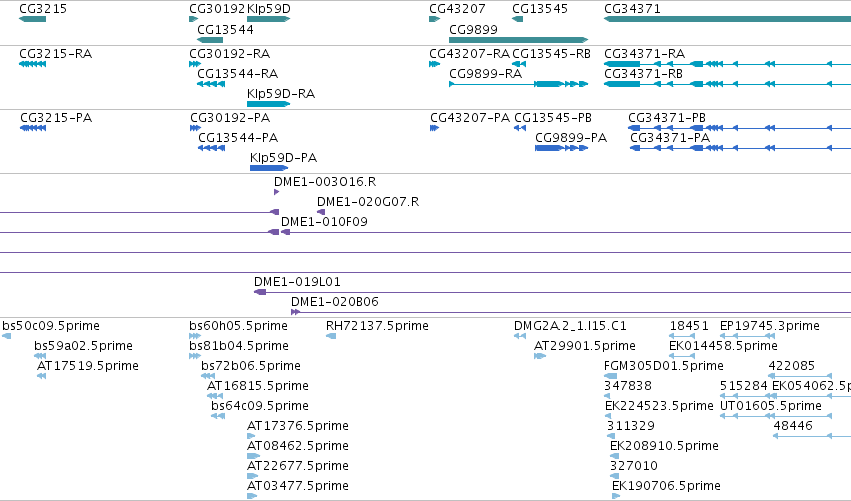
Task: Select EST AT29901.5prime
Action: [585, 346]
